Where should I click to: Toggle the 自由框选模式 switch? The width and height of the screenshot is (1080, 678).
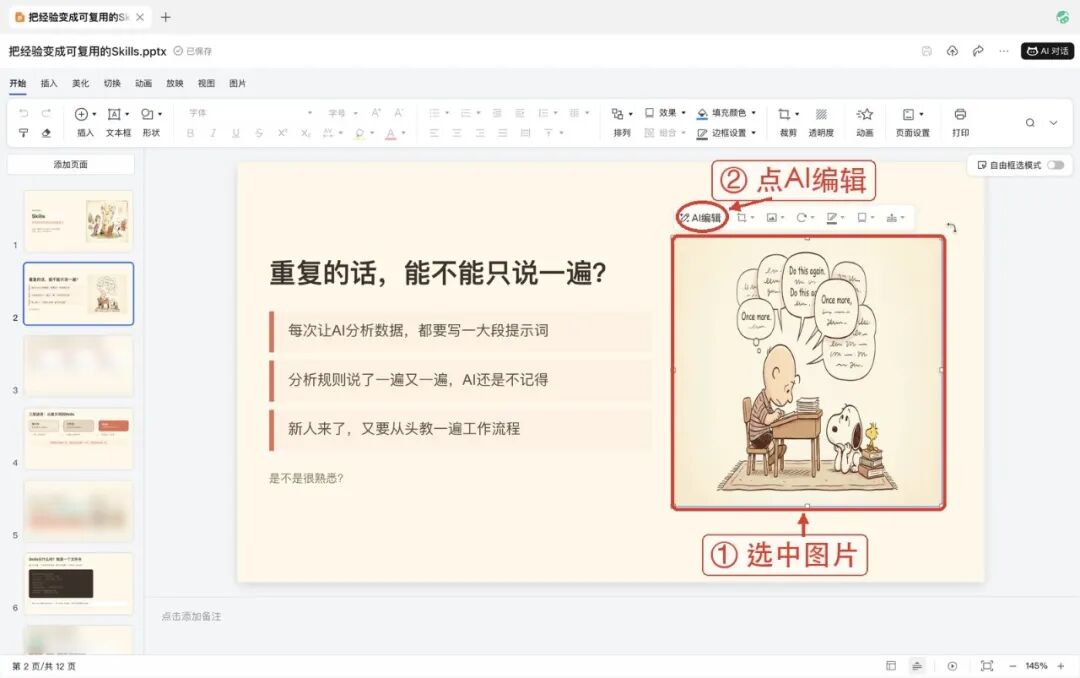[1055, 165]
